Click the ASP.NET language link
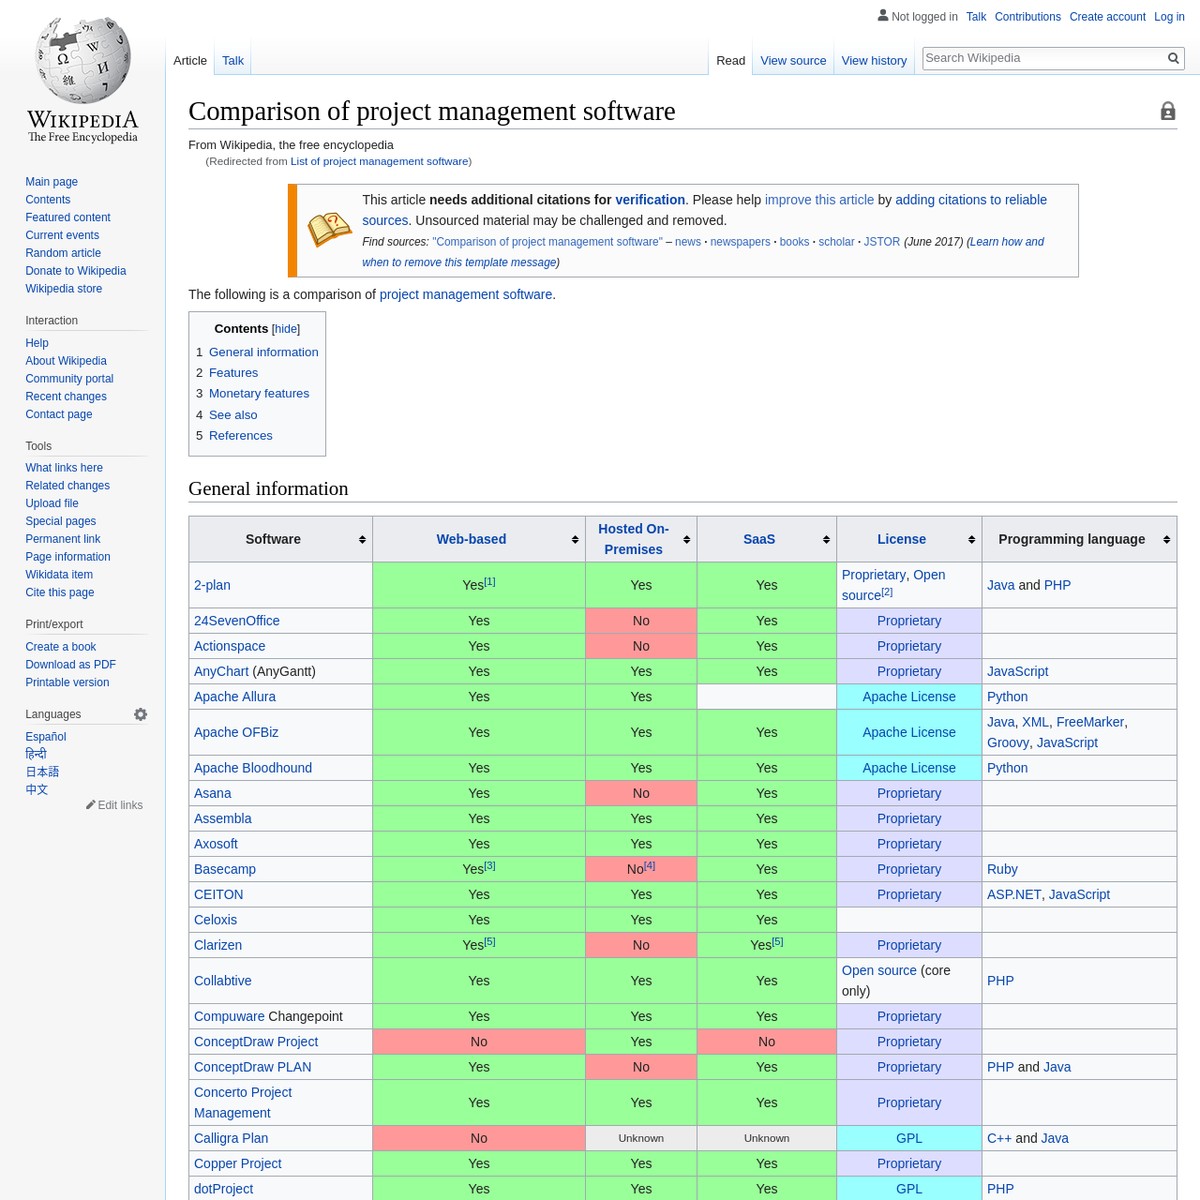The width and height of the screenshot is (1200, 1200). point(1014,894)
